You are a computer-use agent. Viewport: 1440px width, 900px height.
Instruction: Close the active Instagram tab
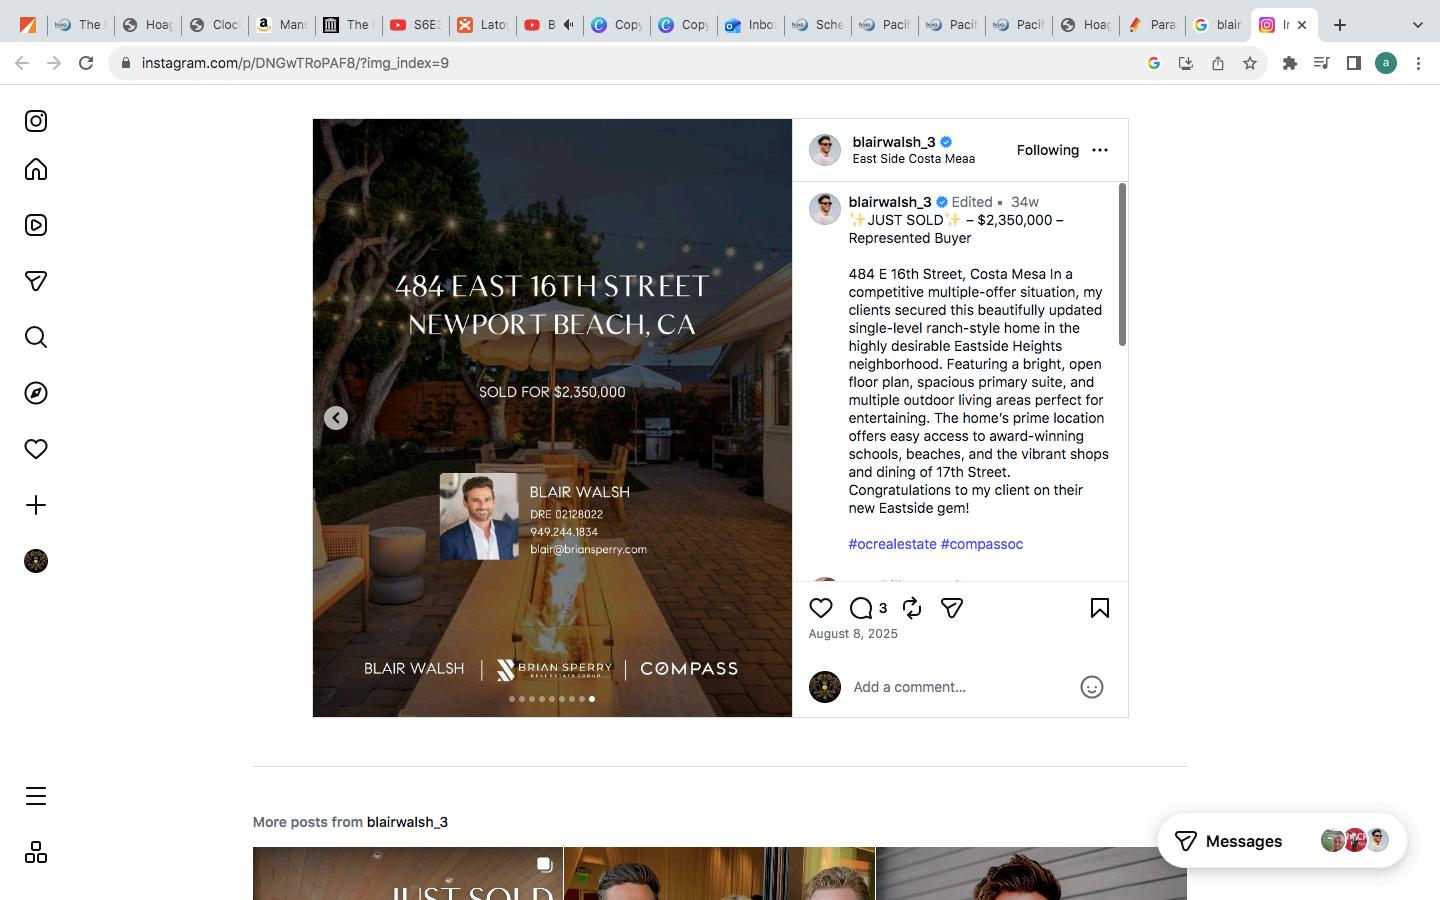coord(1302,25)
